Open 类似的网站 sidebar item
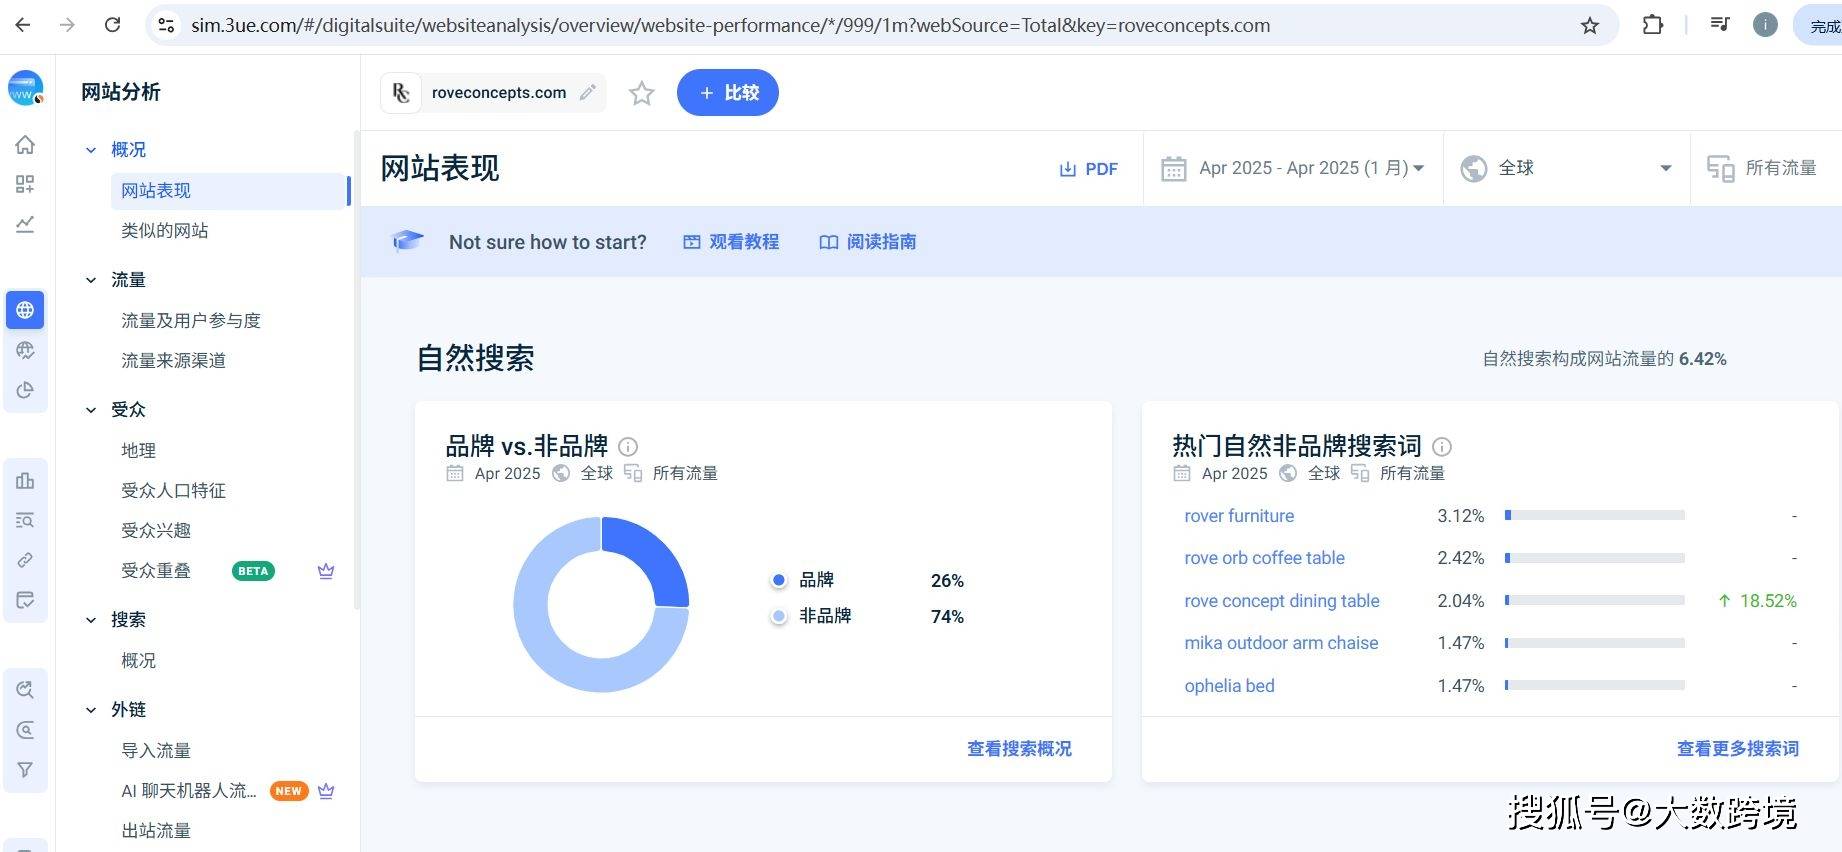Screen dimensions: 1842x852 click(165, 231)
